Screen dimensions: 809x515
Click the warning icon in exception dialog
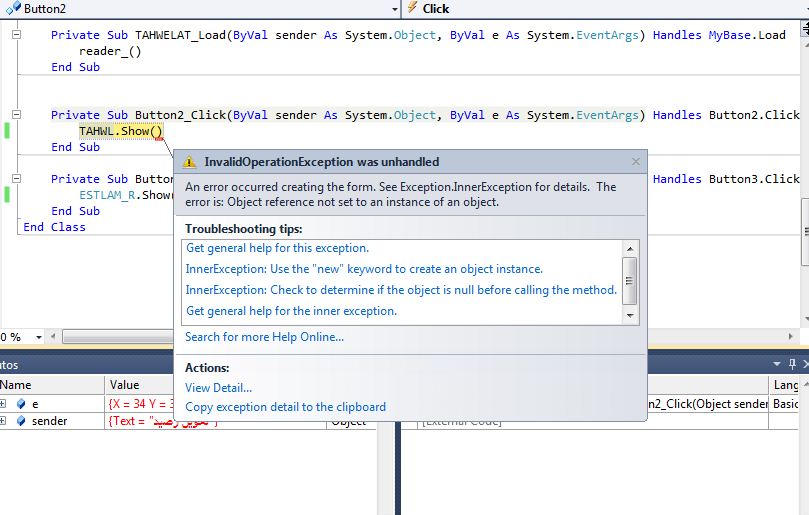pyautogui.click(x=190, y=162)
